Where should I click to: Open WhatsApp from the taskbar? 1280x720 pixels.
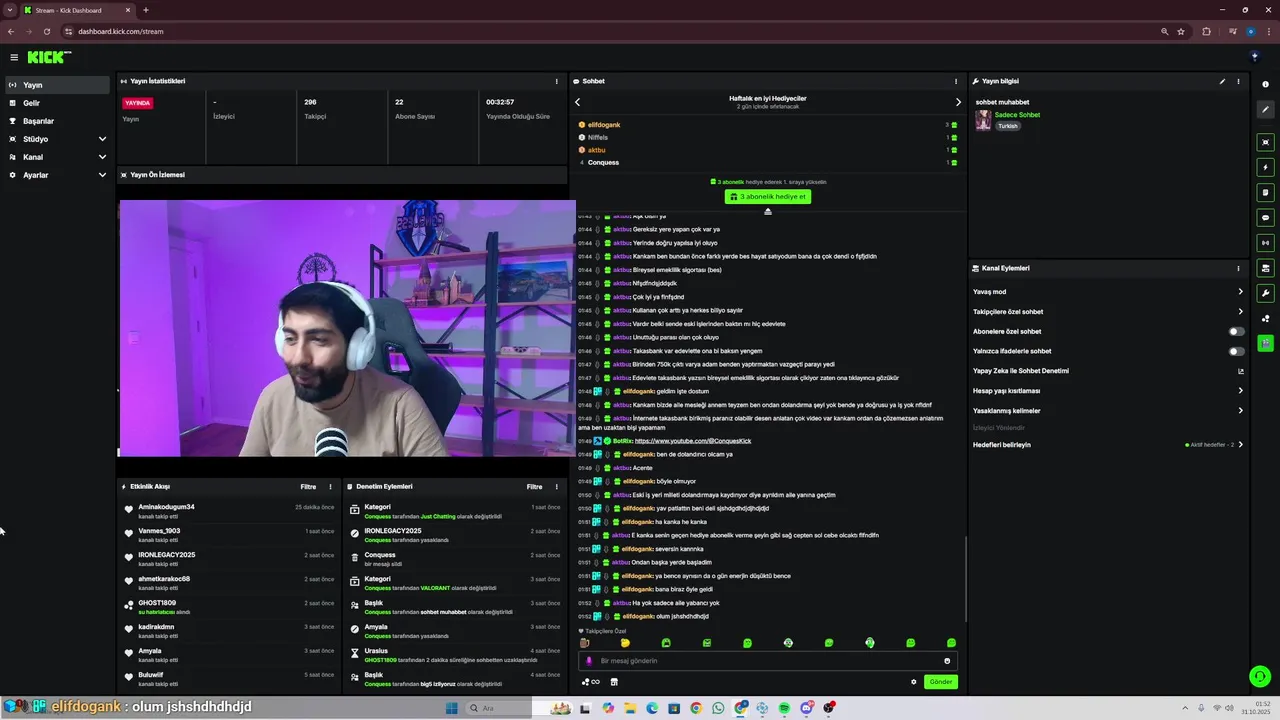coord(718,708)
